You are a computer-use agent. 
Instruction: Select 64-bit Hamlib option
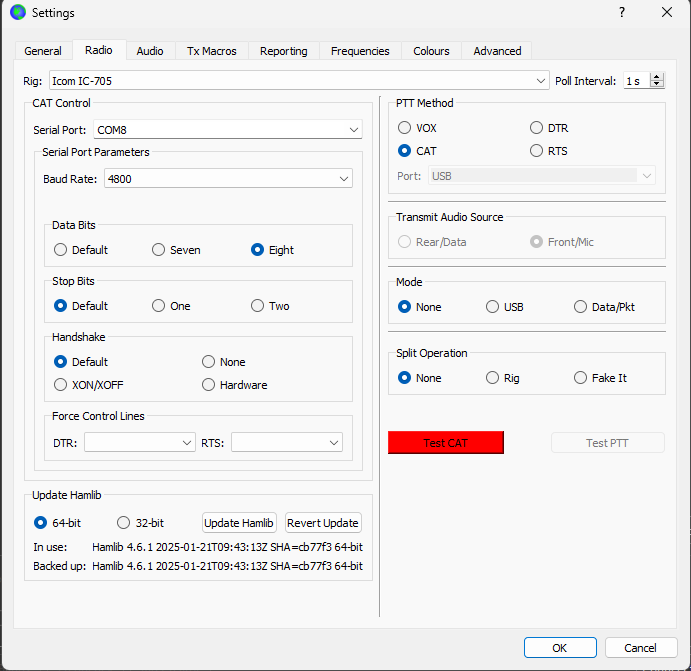57,523
